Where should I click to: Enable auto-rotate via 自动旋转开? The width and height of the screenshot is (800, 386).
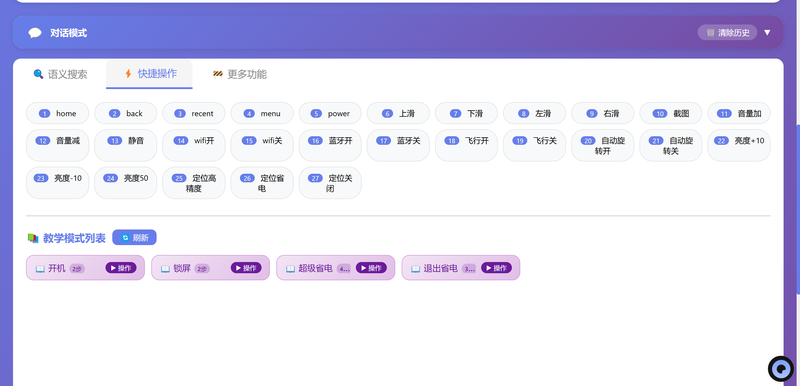(603, 145)
